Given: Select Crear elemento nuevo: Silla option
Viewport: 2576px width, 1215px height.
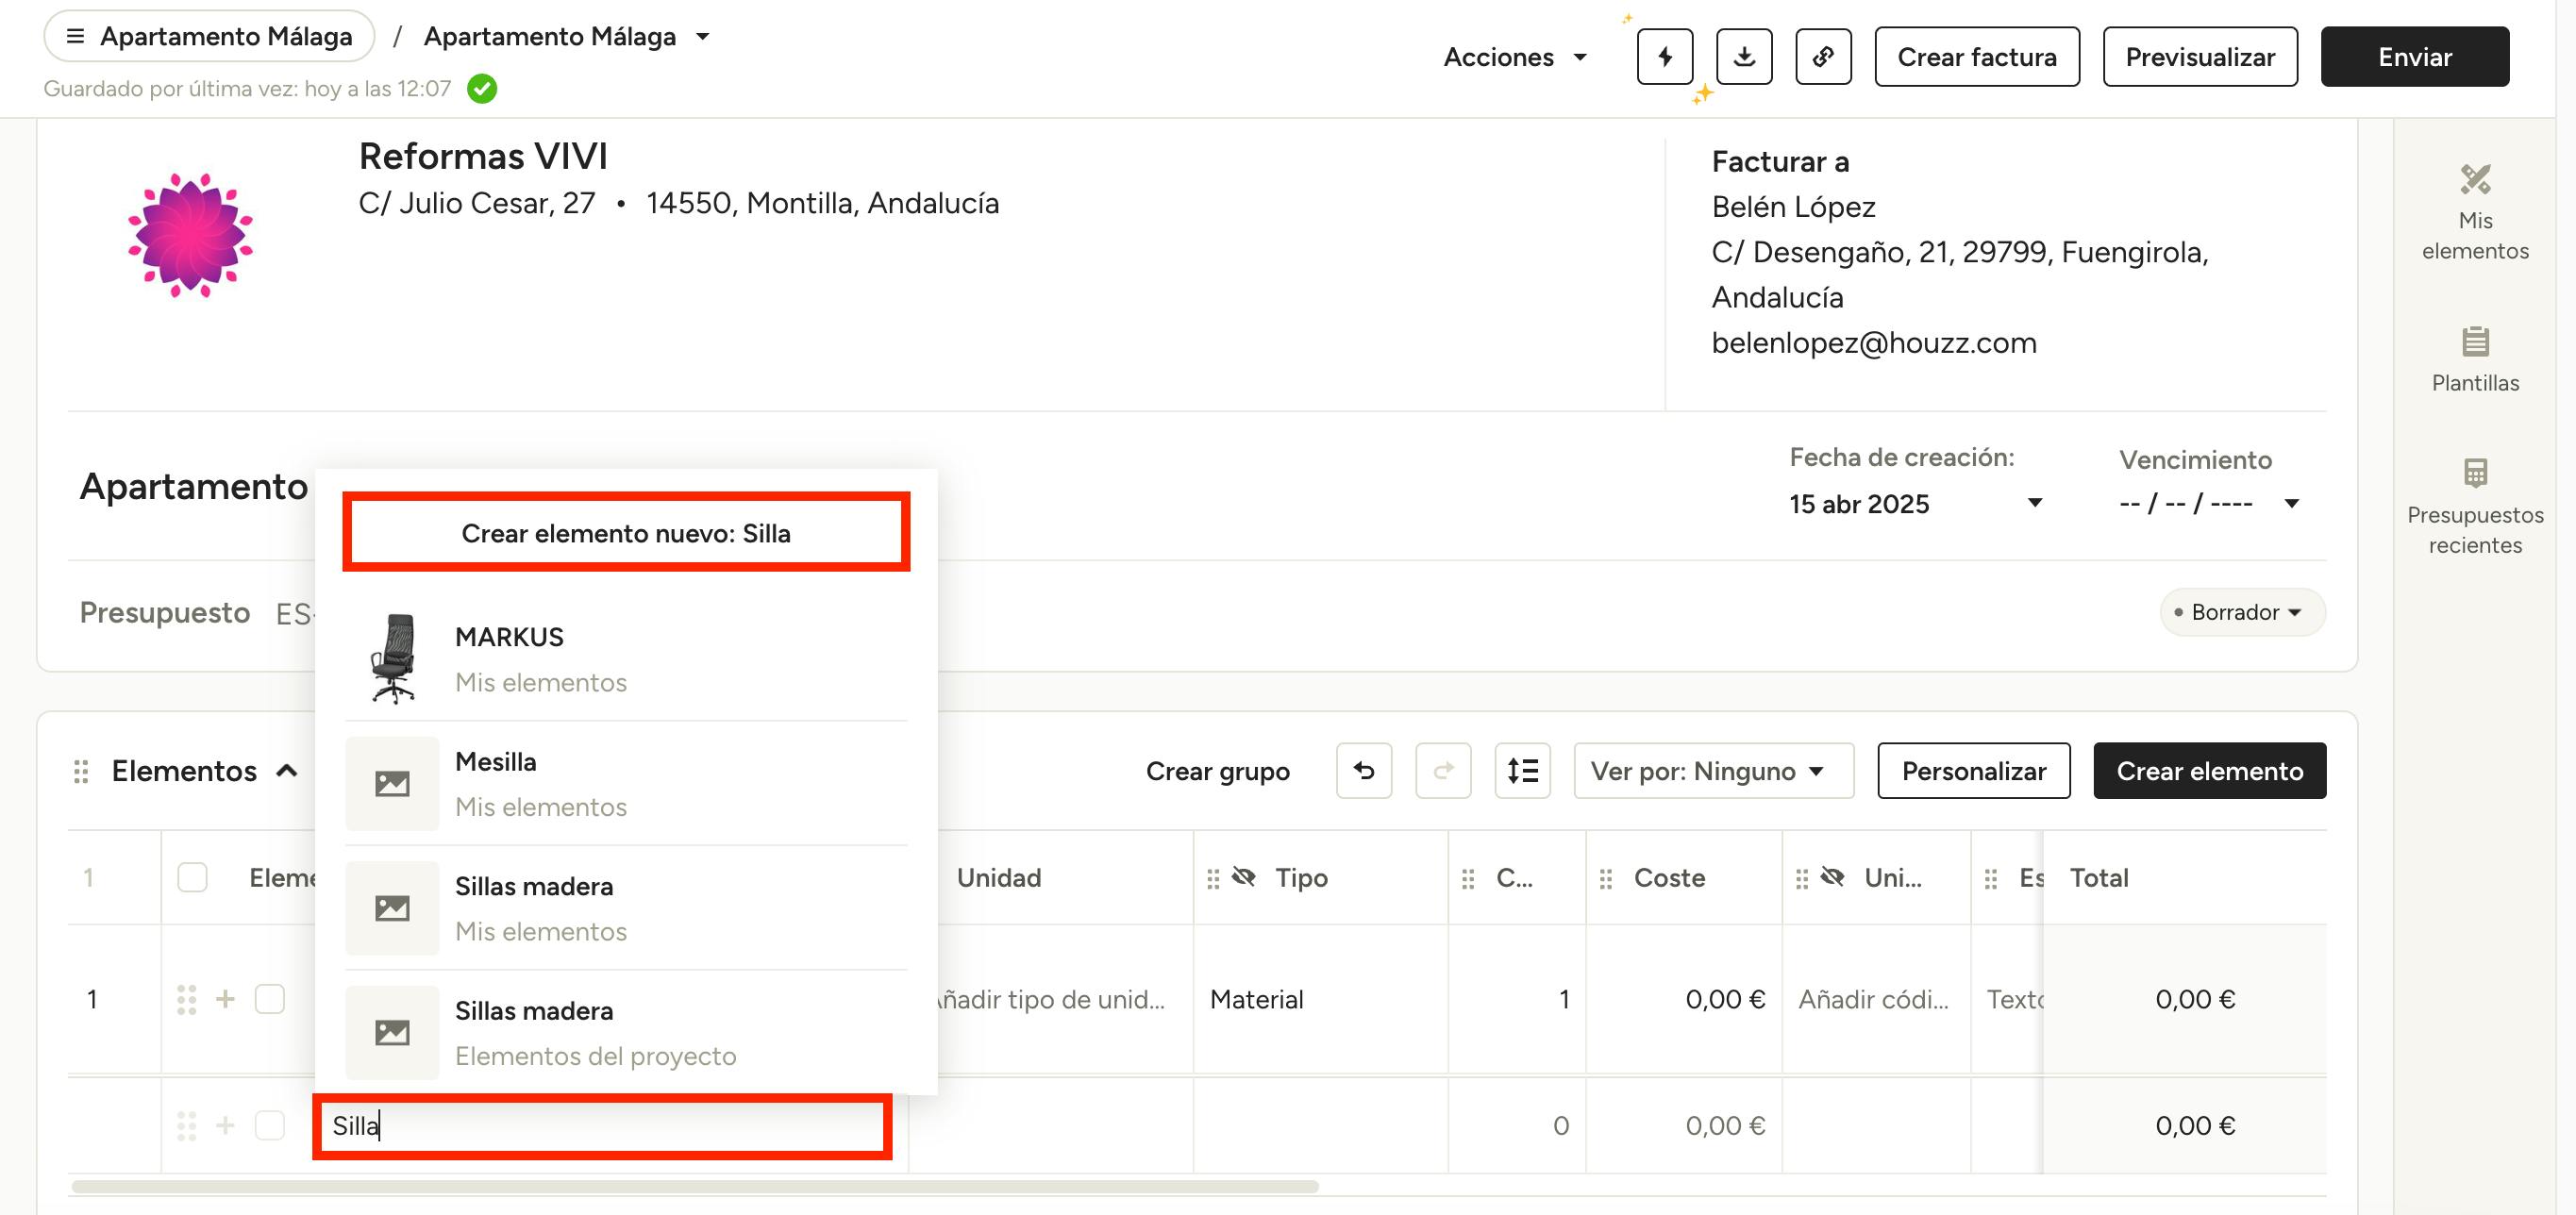Looking at the screenshot, I should [625, 533].
